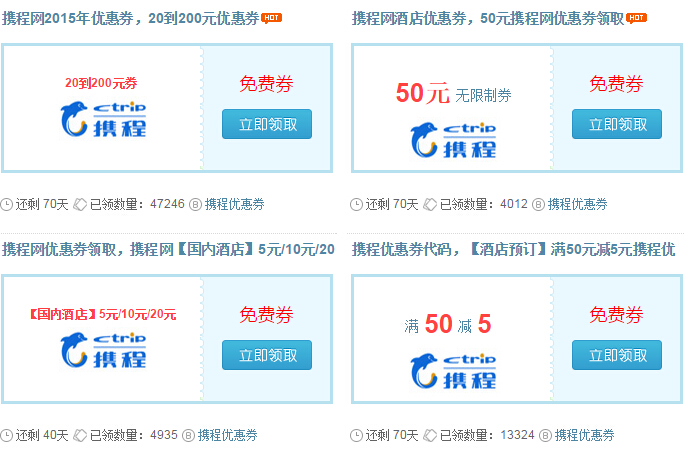Click the clock icon in the 47246 row
The height and width of the screenshot is (455, 684).
7,205
